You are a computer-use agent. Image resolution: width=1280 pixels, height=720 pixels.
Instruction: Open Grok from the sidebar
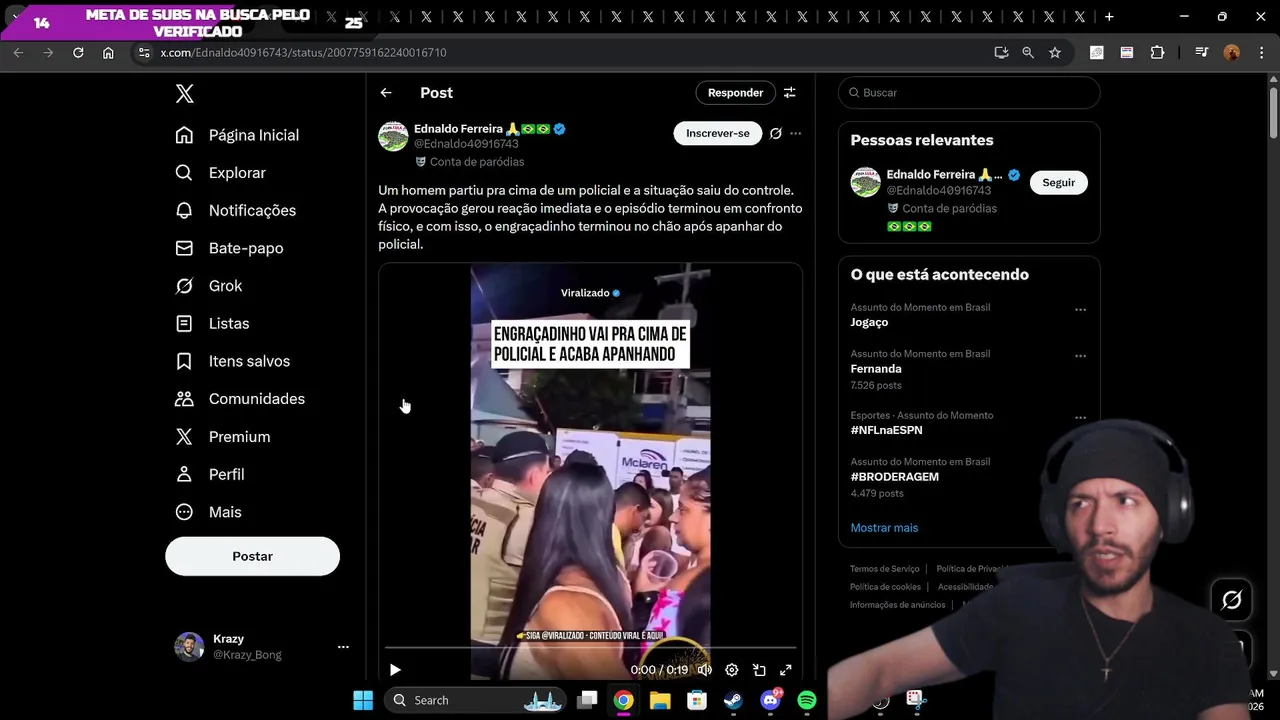(x=209, y=286)
